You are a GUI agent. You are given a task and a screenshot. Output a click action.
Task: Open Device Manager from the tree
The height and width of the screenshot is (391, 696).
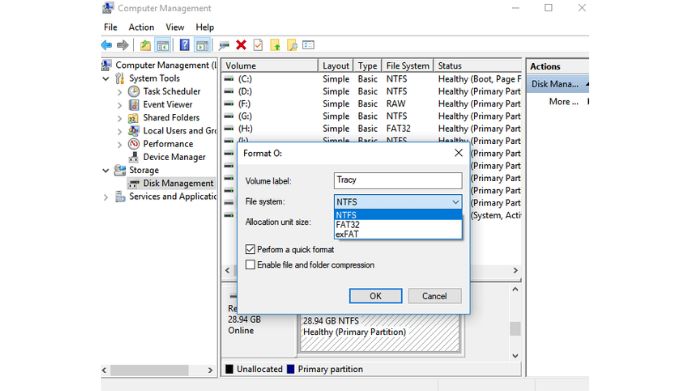tap(174, 157)
